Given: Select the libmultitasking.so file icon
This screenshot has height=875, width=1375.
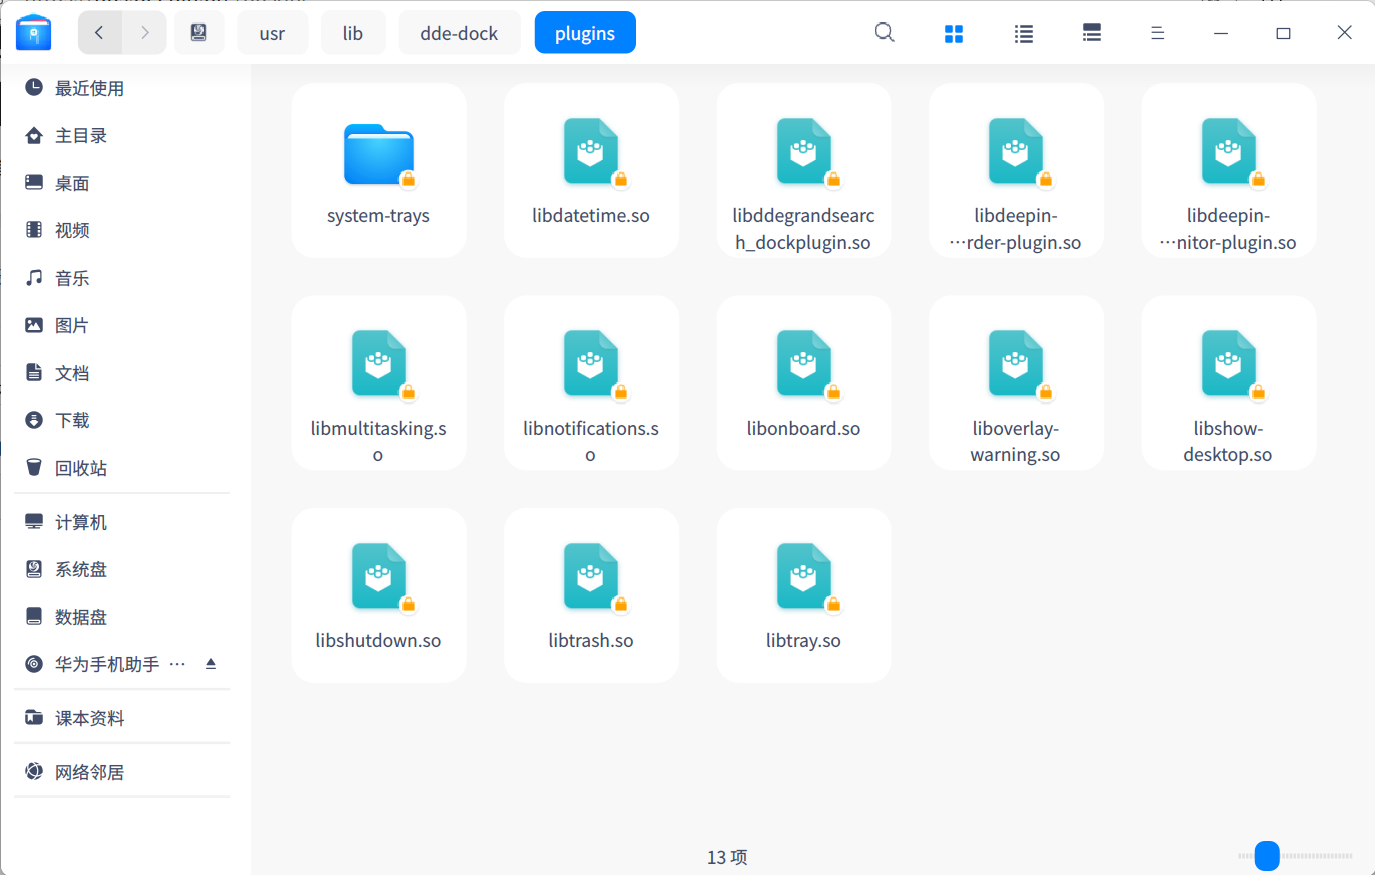Looking at the screenshot, I should [x=379, y=365].
